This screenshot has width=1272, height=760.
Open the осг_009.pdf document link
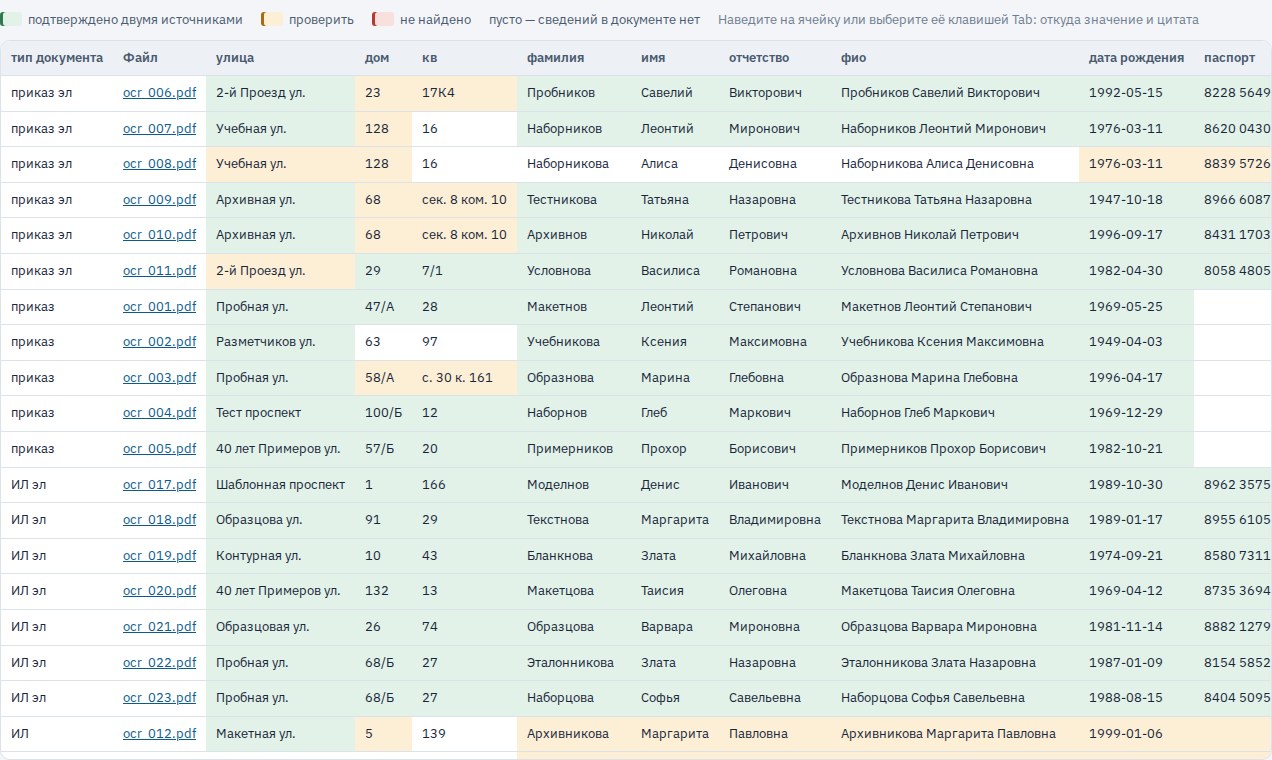pyautogui.click(x=160, y=200)
